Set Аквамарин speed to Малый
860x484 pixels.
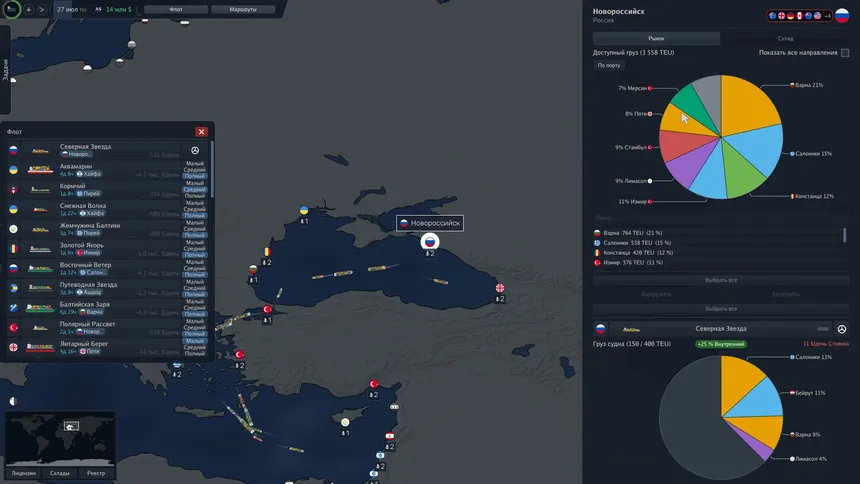pos(196,163)
